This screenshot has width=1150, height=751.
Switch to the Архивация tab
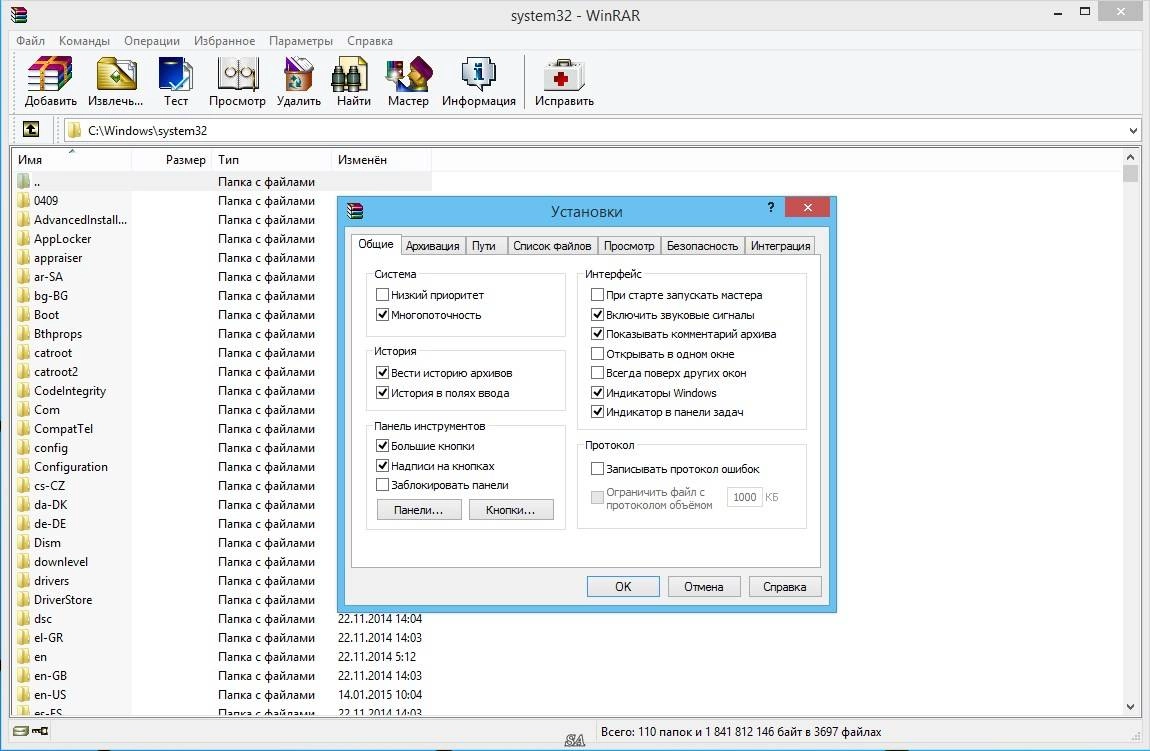(x=433, y=246)
